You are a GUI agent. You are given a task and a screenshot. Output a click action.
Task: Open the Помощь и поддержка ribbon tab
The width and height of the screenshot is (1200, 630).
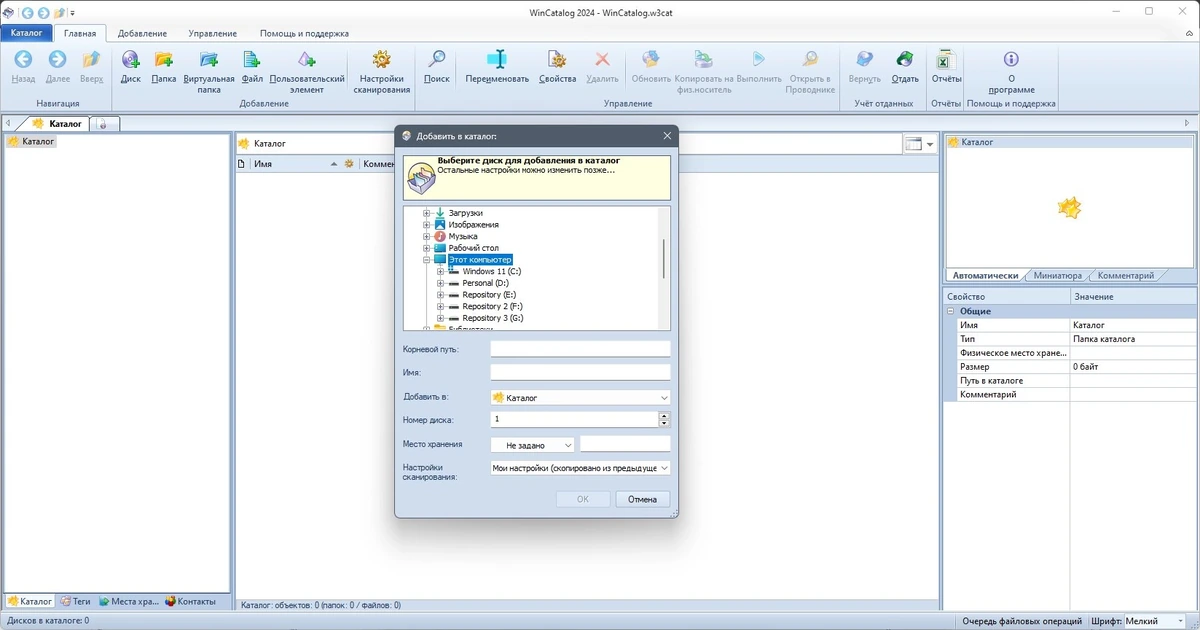tap(304, 33)
